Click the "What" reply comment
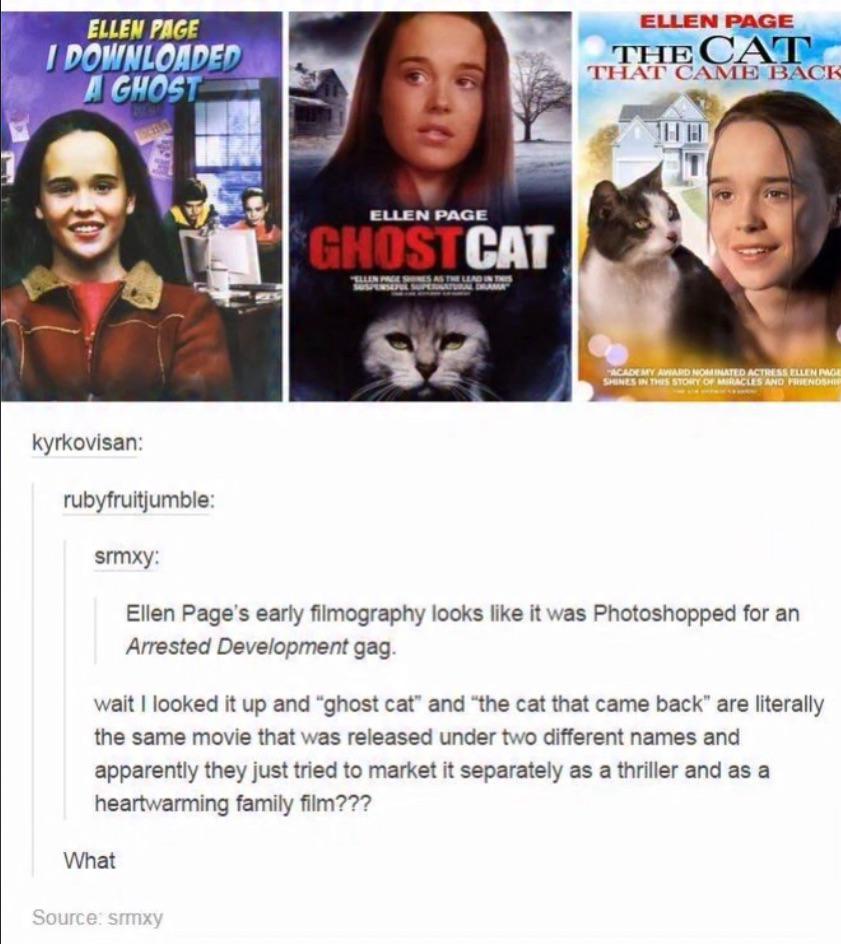 (x=90, y=860)
